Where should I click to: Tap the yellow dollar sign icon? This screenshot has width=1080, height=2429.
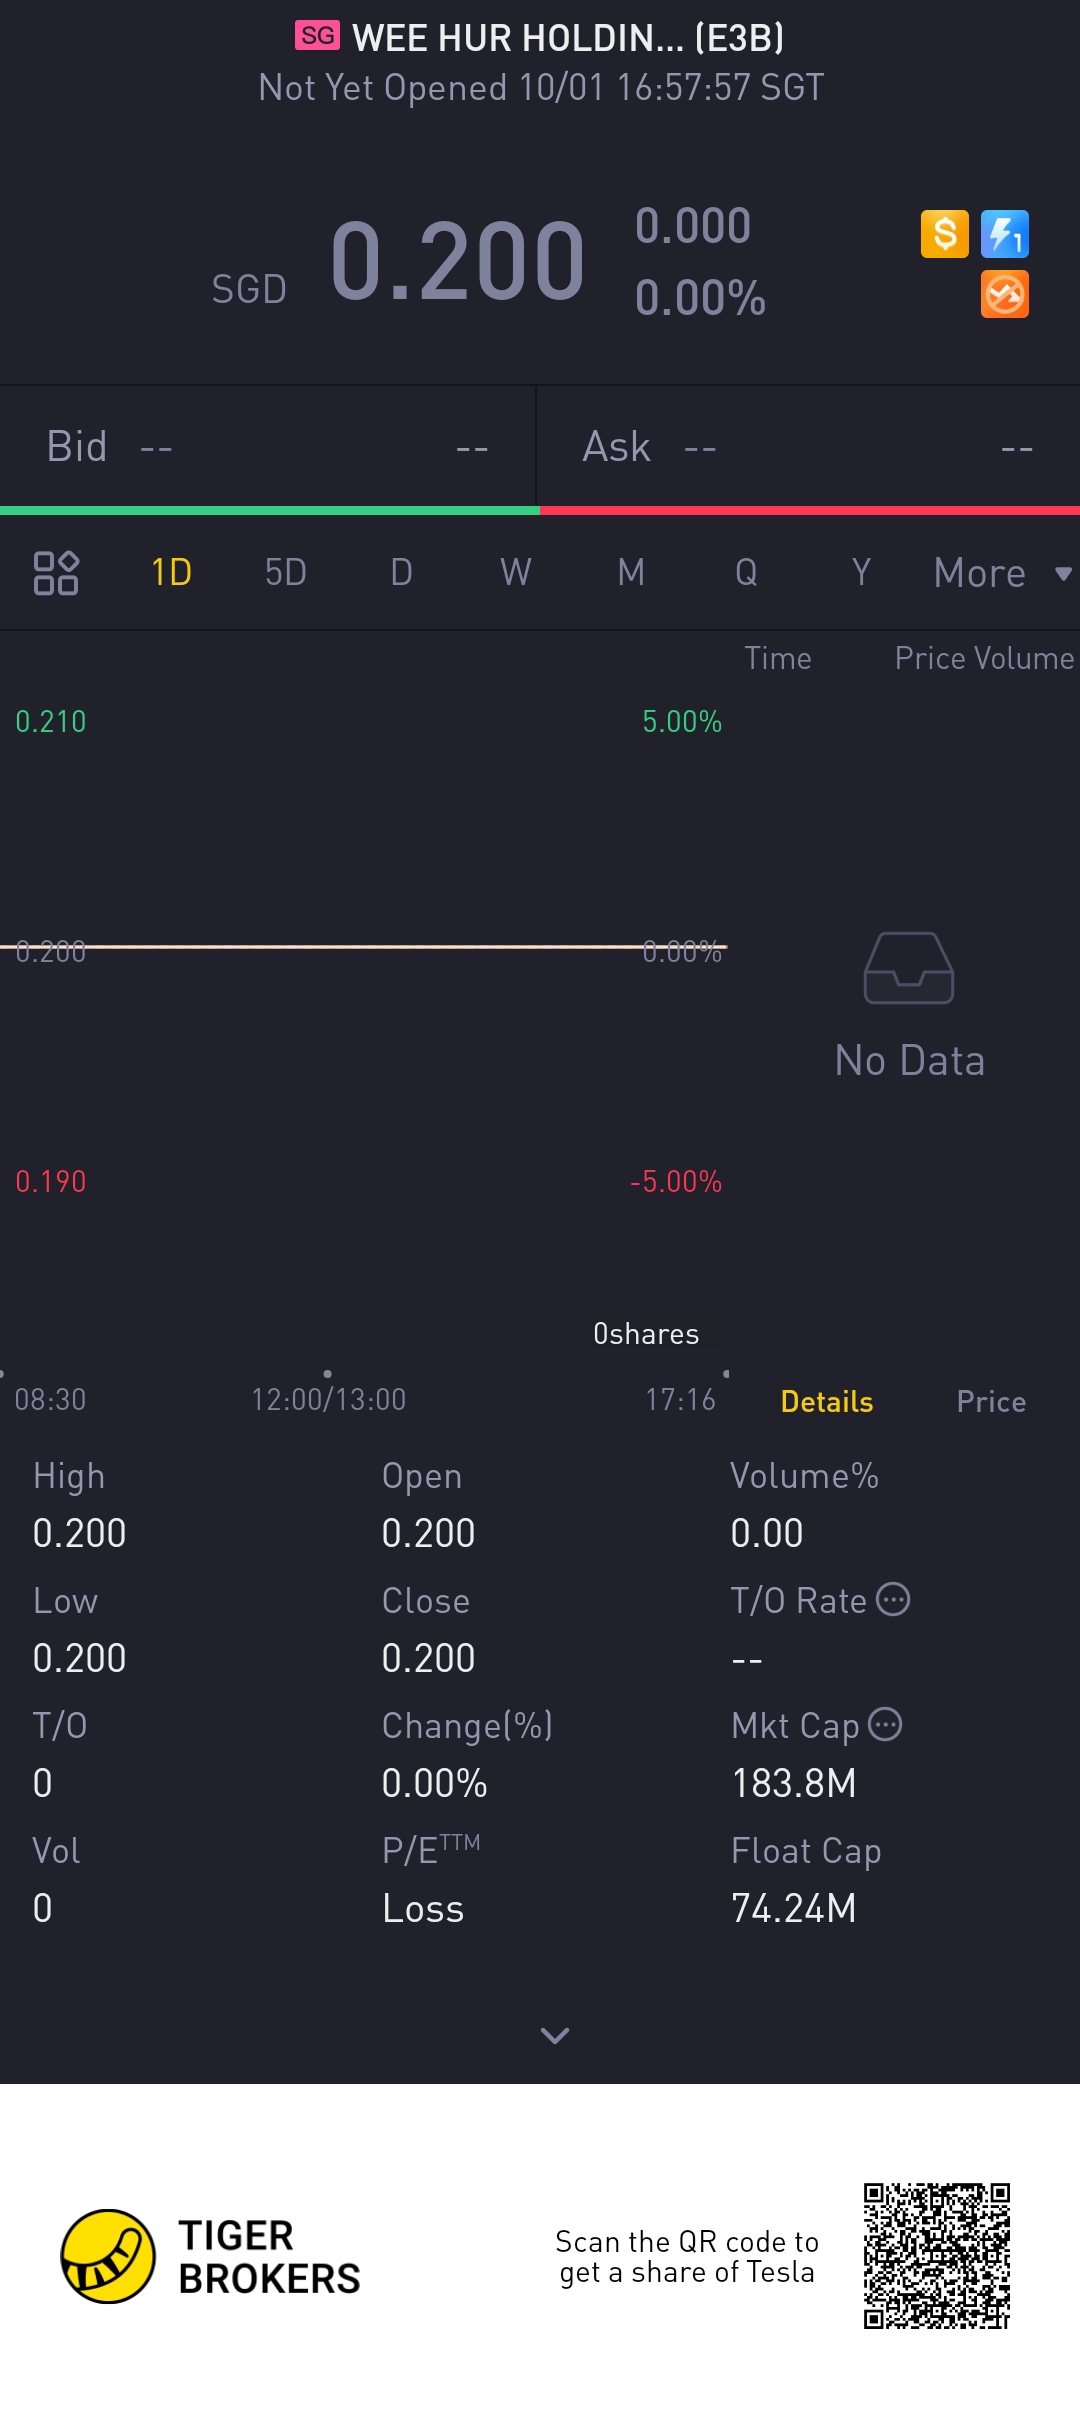(944, 235)
